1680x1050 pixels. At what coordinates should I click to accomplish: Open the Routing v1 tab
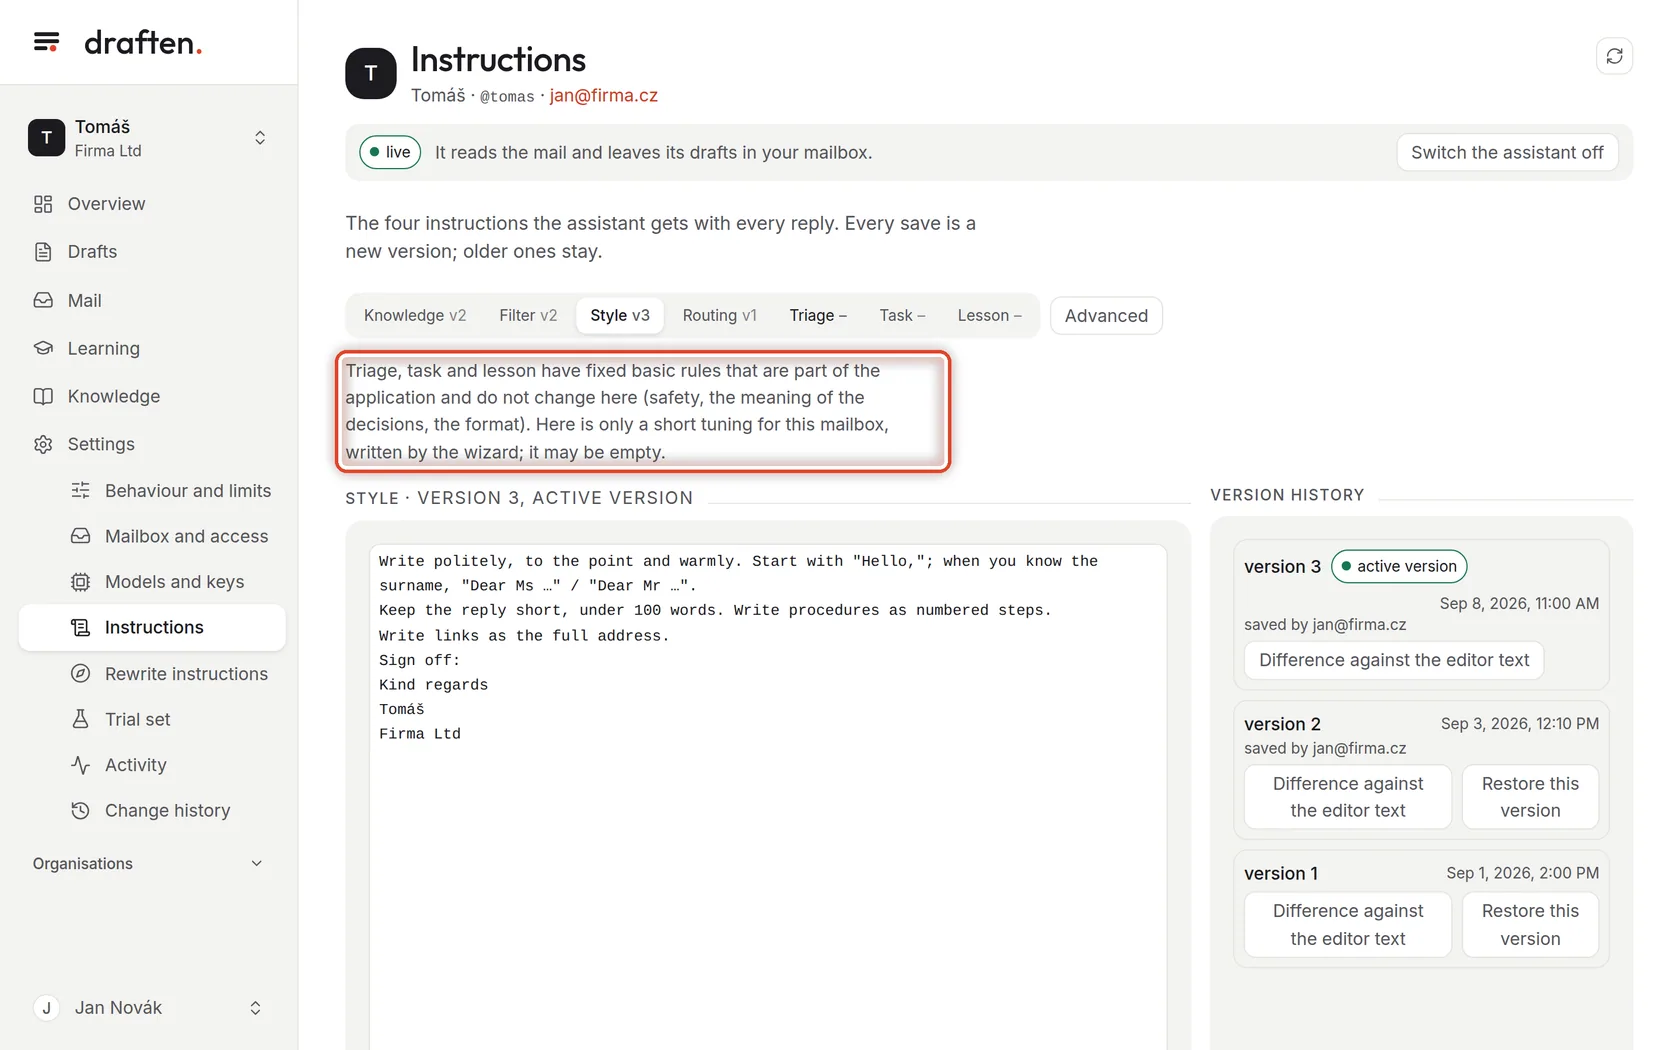click(719, 315)
